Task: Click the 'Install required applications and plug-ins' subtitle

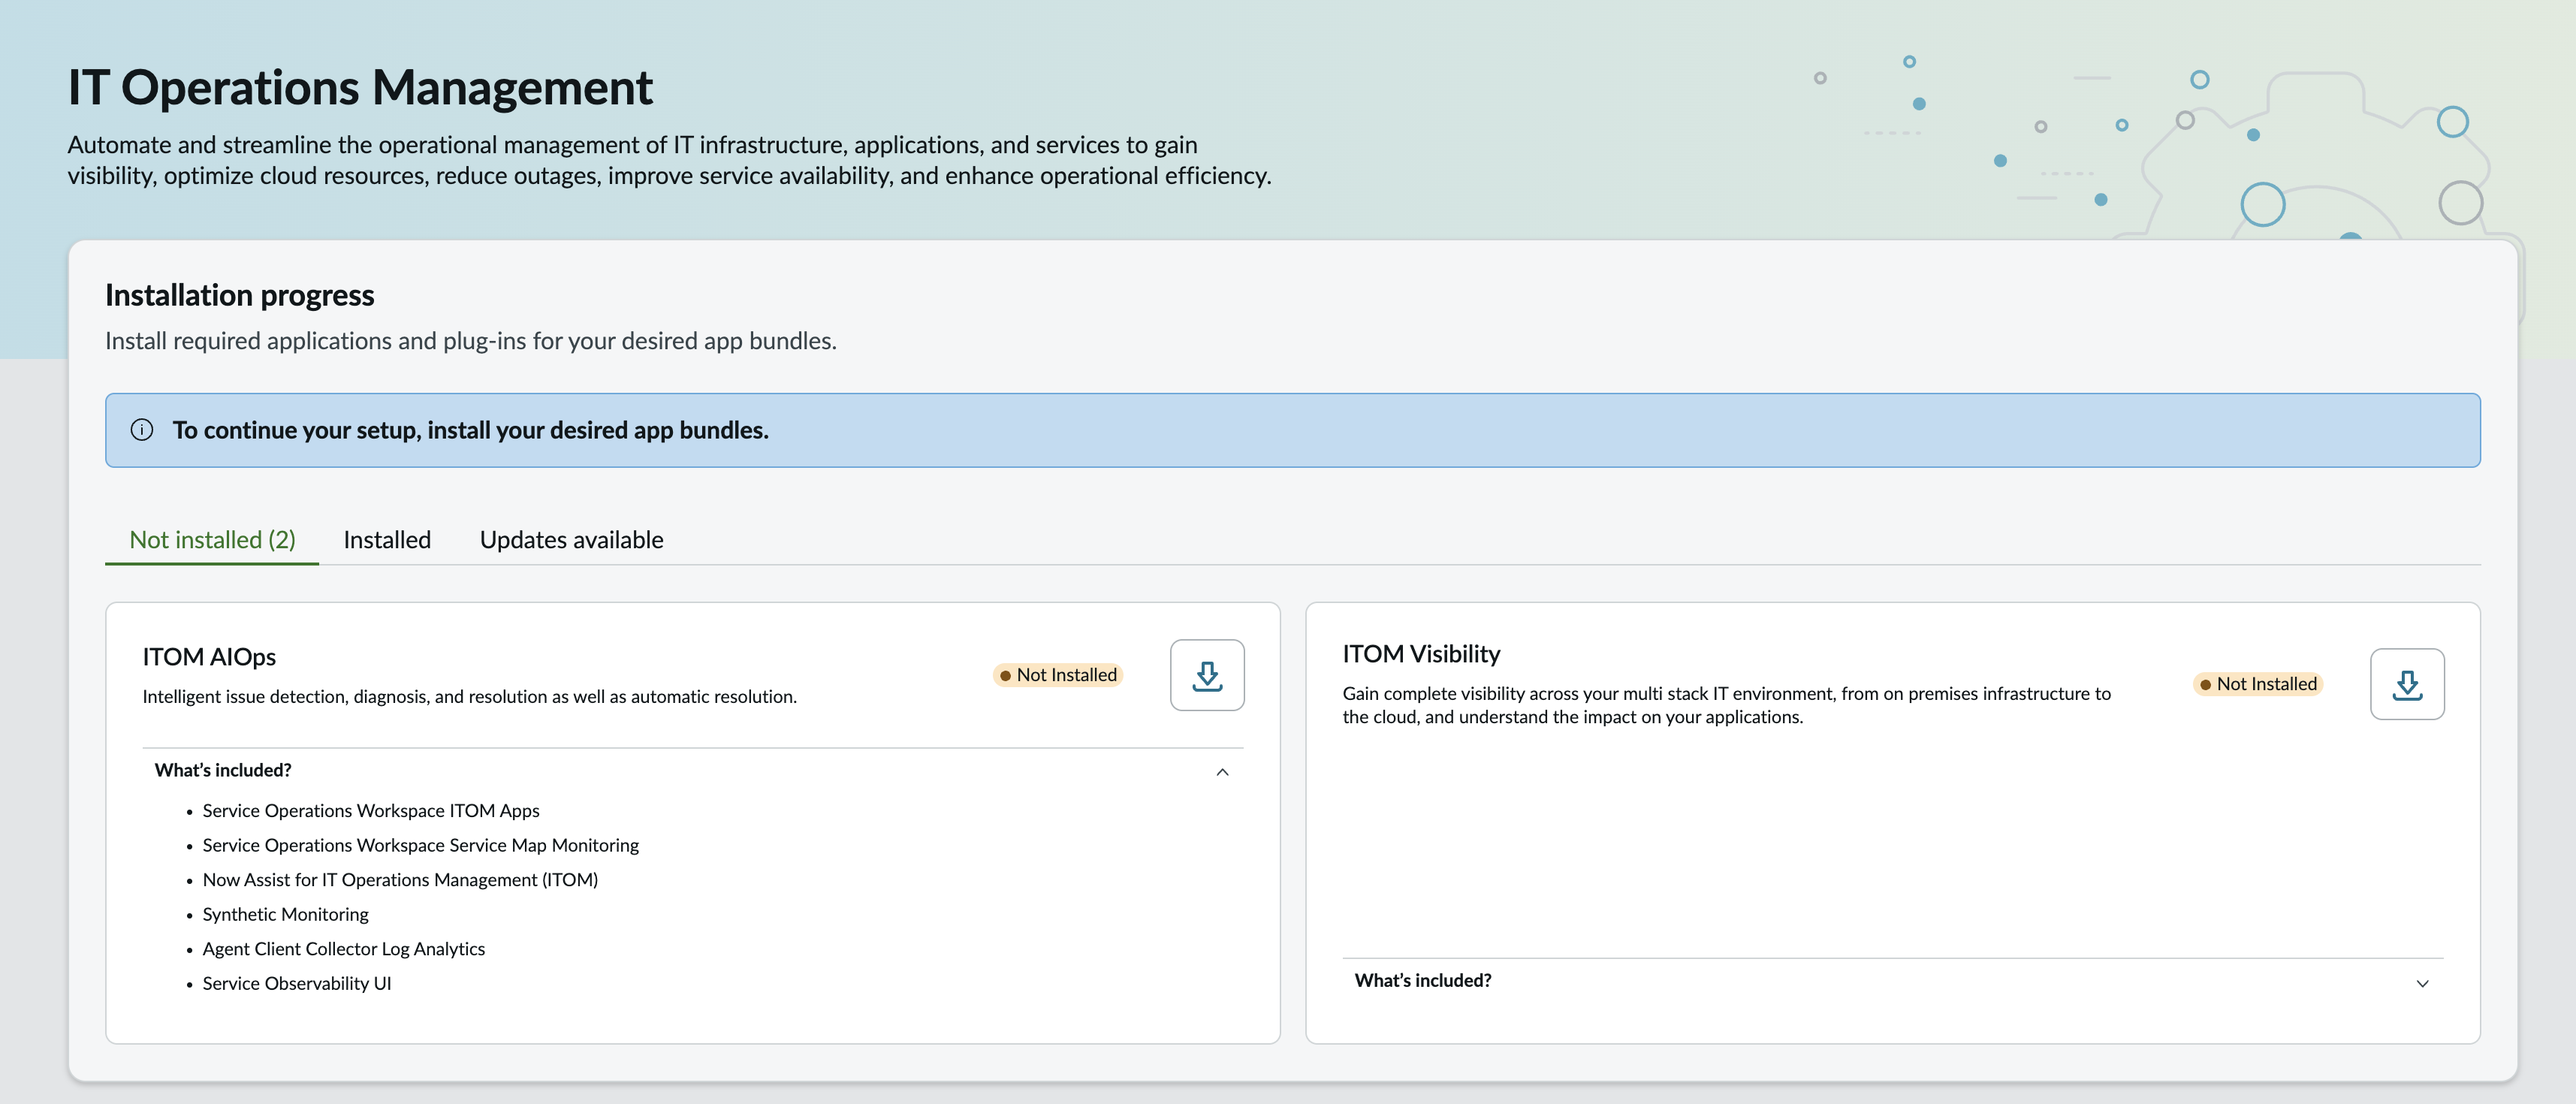Action: (471, 341)
